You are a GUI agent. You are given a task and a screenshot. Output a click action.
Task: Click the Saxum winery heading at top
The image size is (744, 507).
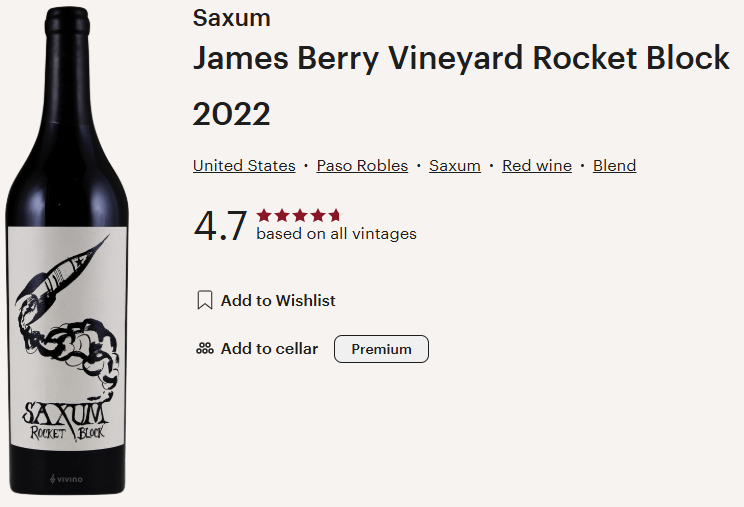(x=232, y=18)
